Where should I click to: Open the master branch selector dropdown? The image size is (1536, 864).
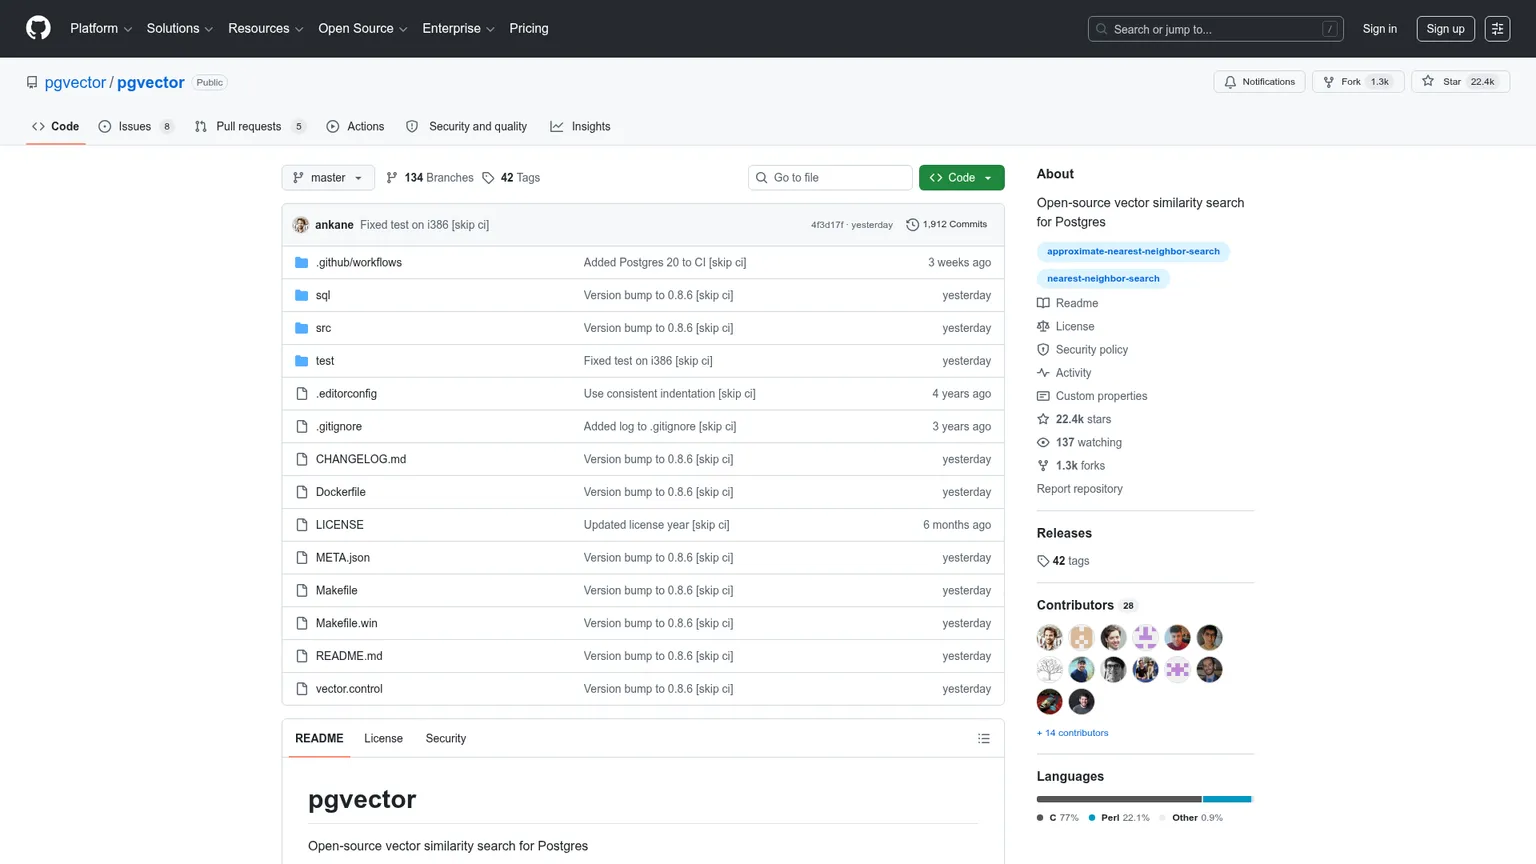tap(328, 178)
